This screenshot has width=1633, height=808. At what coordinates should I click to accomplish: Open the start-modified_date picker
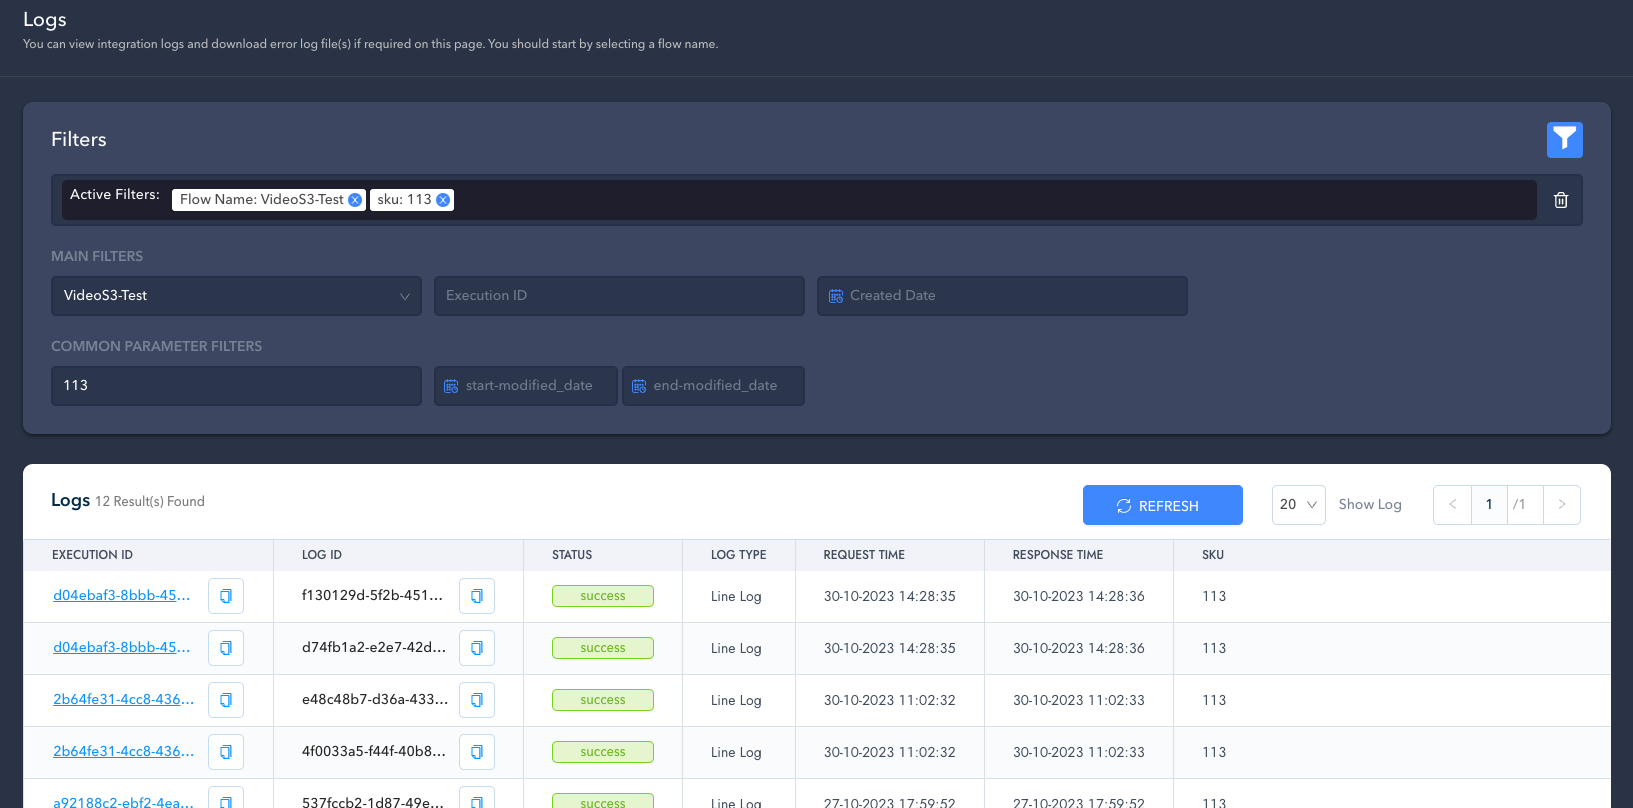click(x=526, y=386)
